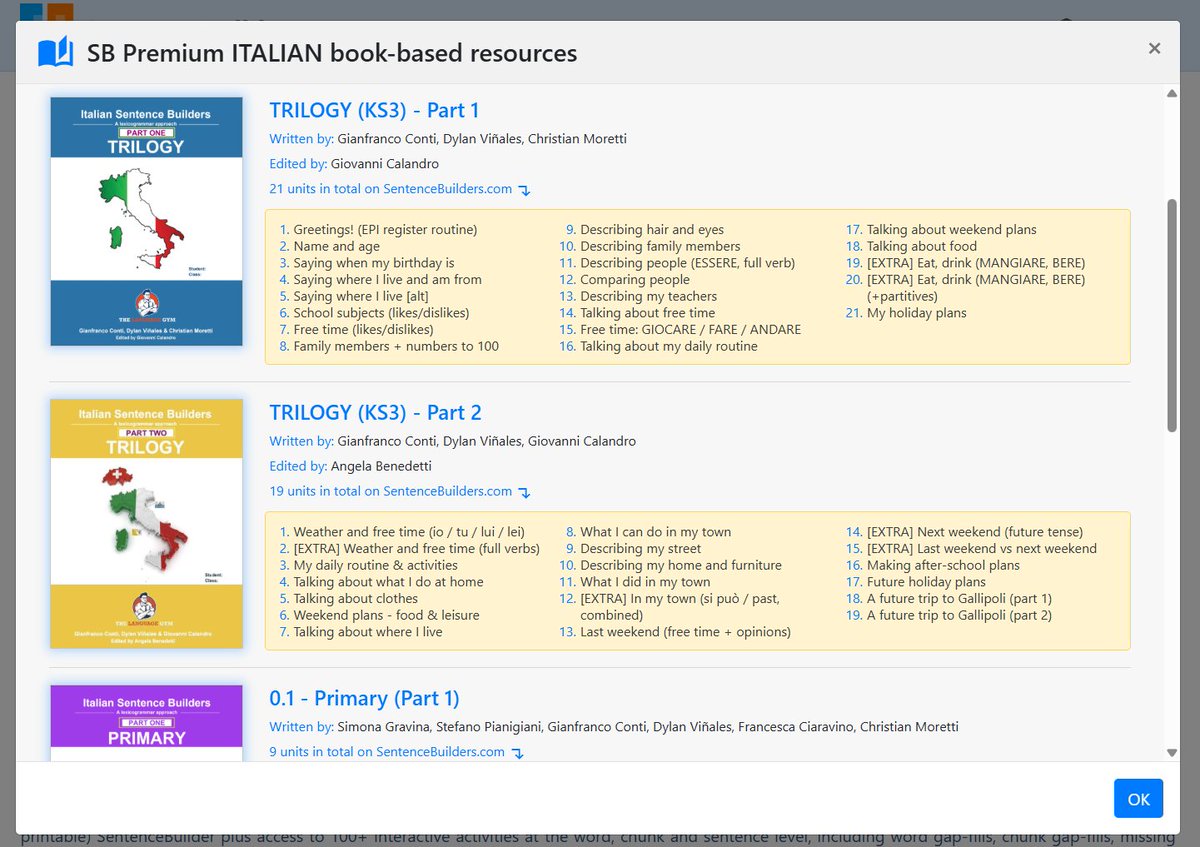Select unit 'What I can do in my town'
This screenshot has height=847, width=1200.
(x=655, y=532)
